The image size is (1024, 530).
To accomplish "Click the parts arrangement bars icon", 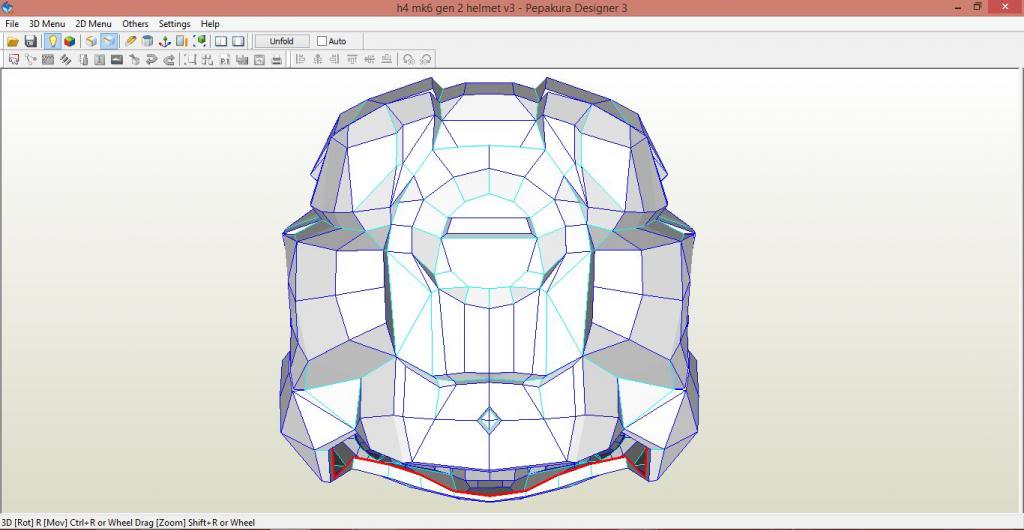I will click(242, 59).
